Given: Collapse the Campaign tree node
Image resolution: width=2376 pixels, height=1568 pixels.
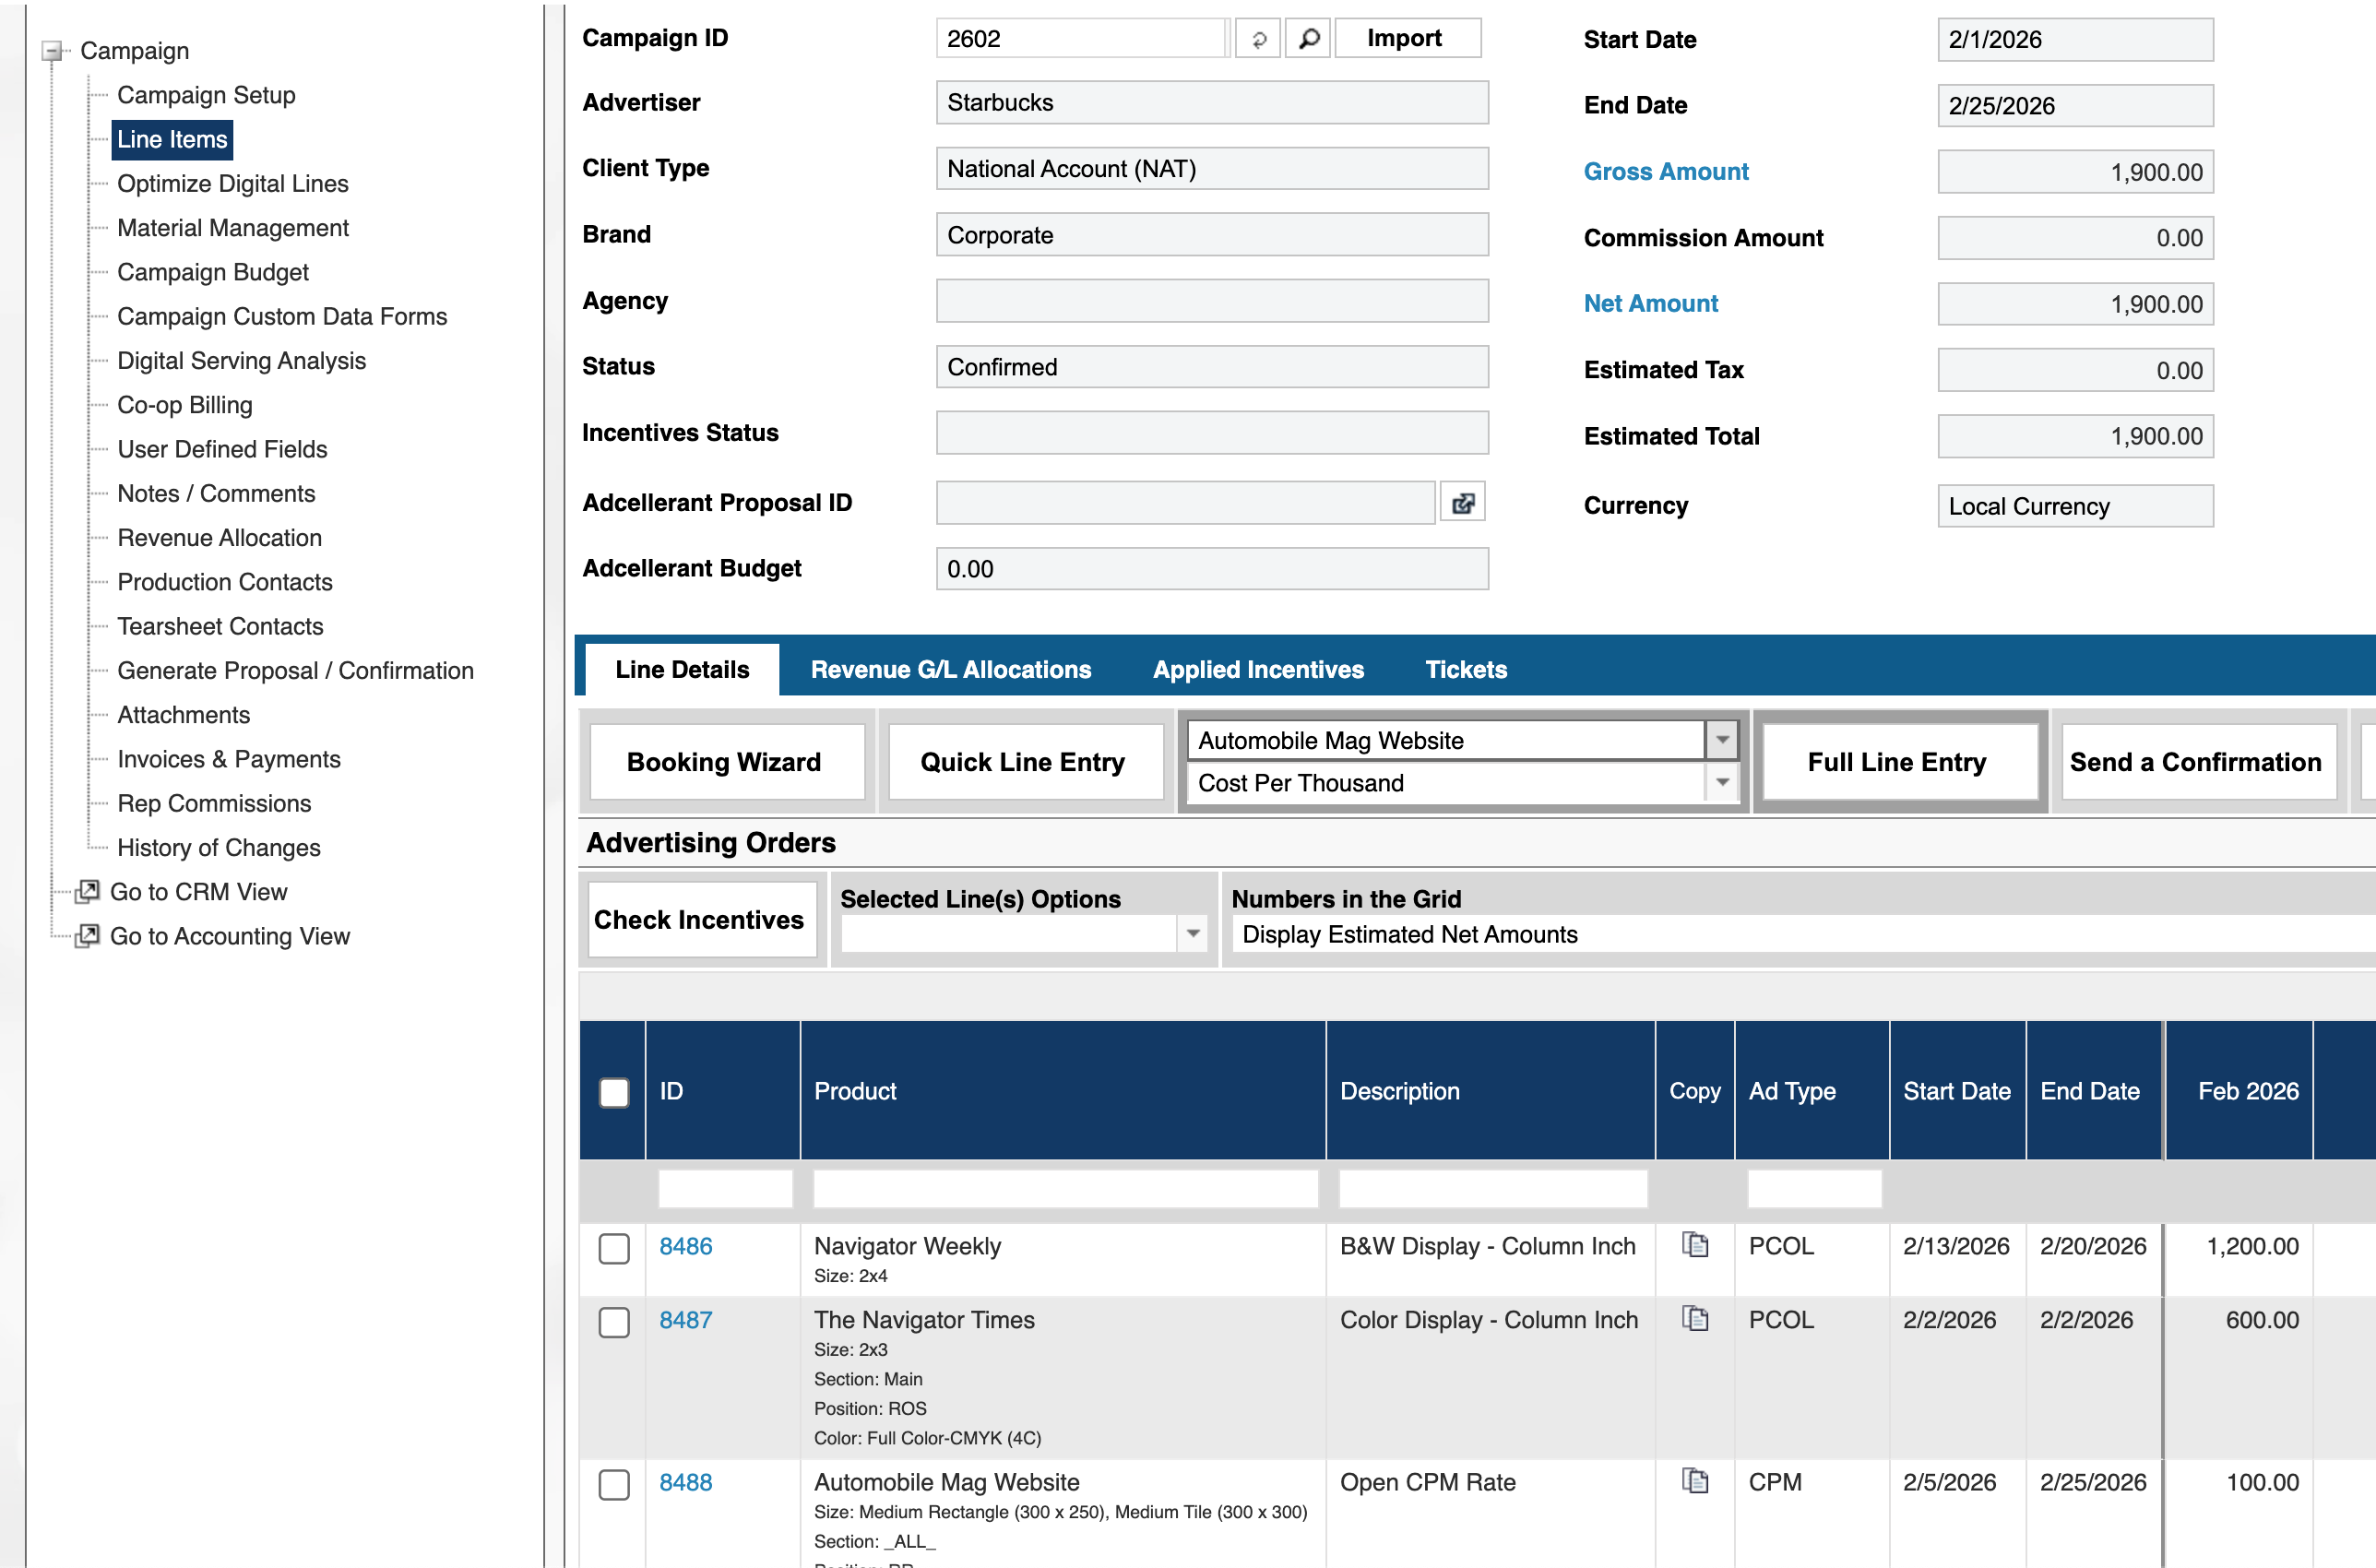Looking at the screenshot, I should point(53,51).
